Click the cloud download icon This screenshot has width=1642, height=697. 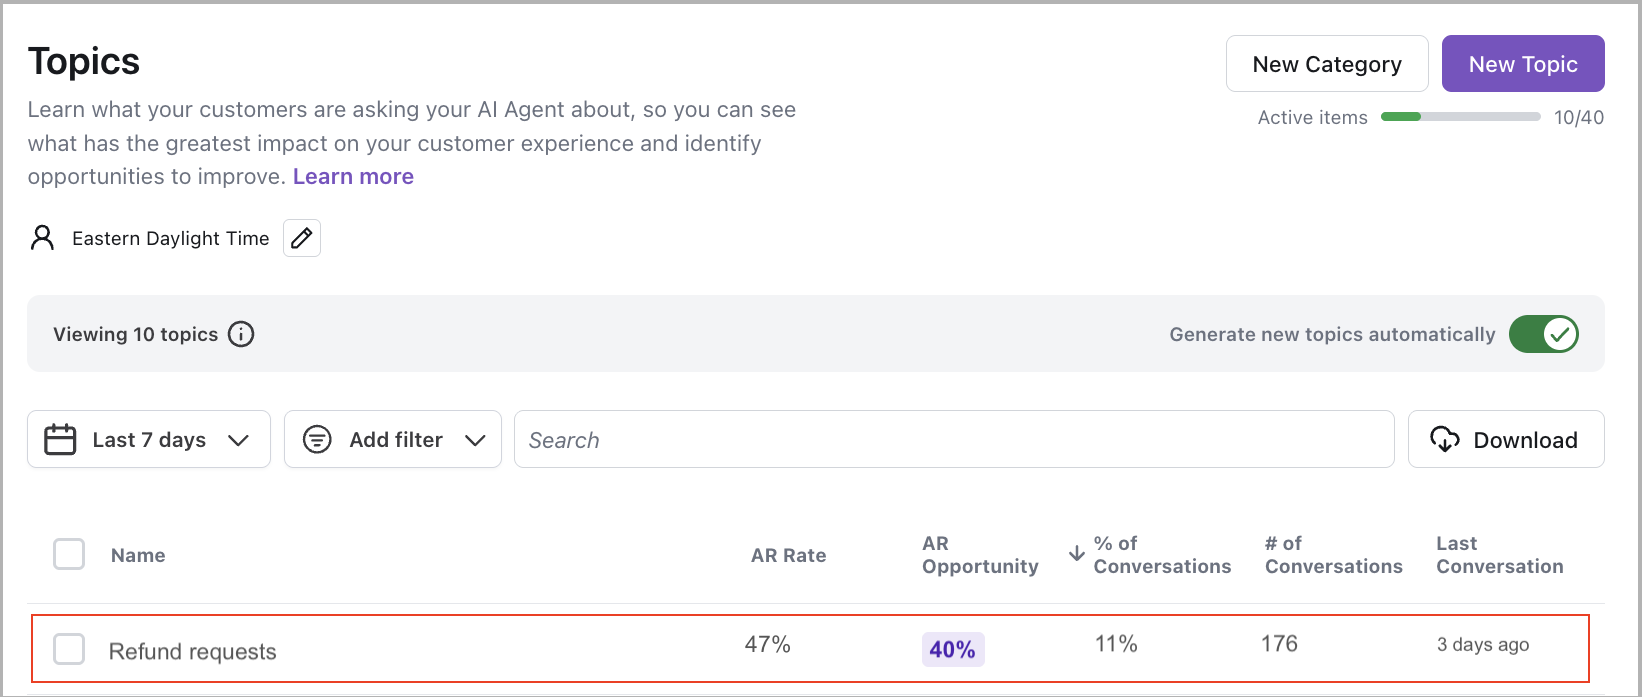pyautogui.click(x=1445, y=439)
